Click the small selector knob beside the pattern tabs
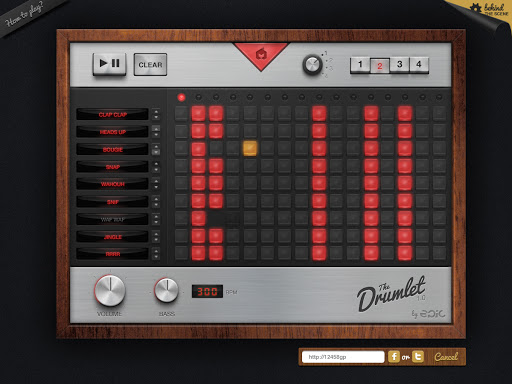This screenshot has width=512, height=384. (x=312, y=65)
